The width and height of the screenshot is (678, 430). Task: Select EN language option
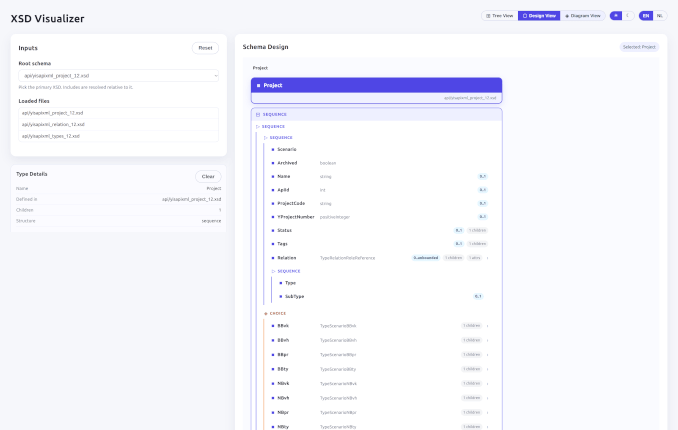point(646,16)
